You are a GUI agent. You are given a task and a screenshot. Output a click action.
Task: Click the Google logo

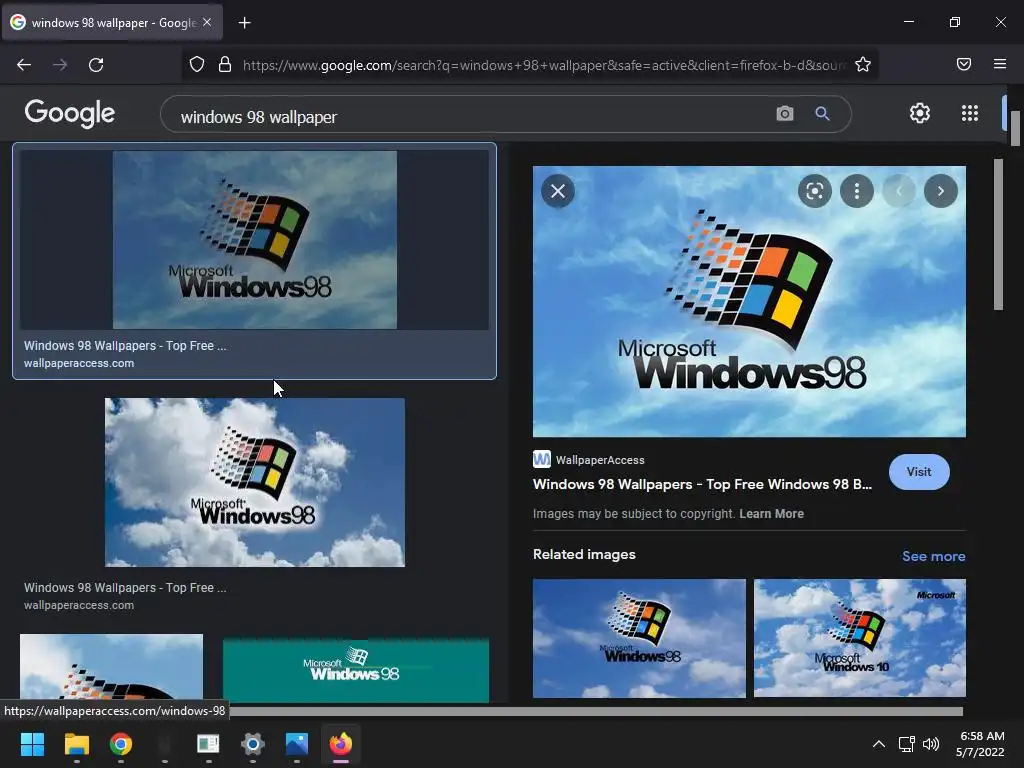(x=70, y=114)
